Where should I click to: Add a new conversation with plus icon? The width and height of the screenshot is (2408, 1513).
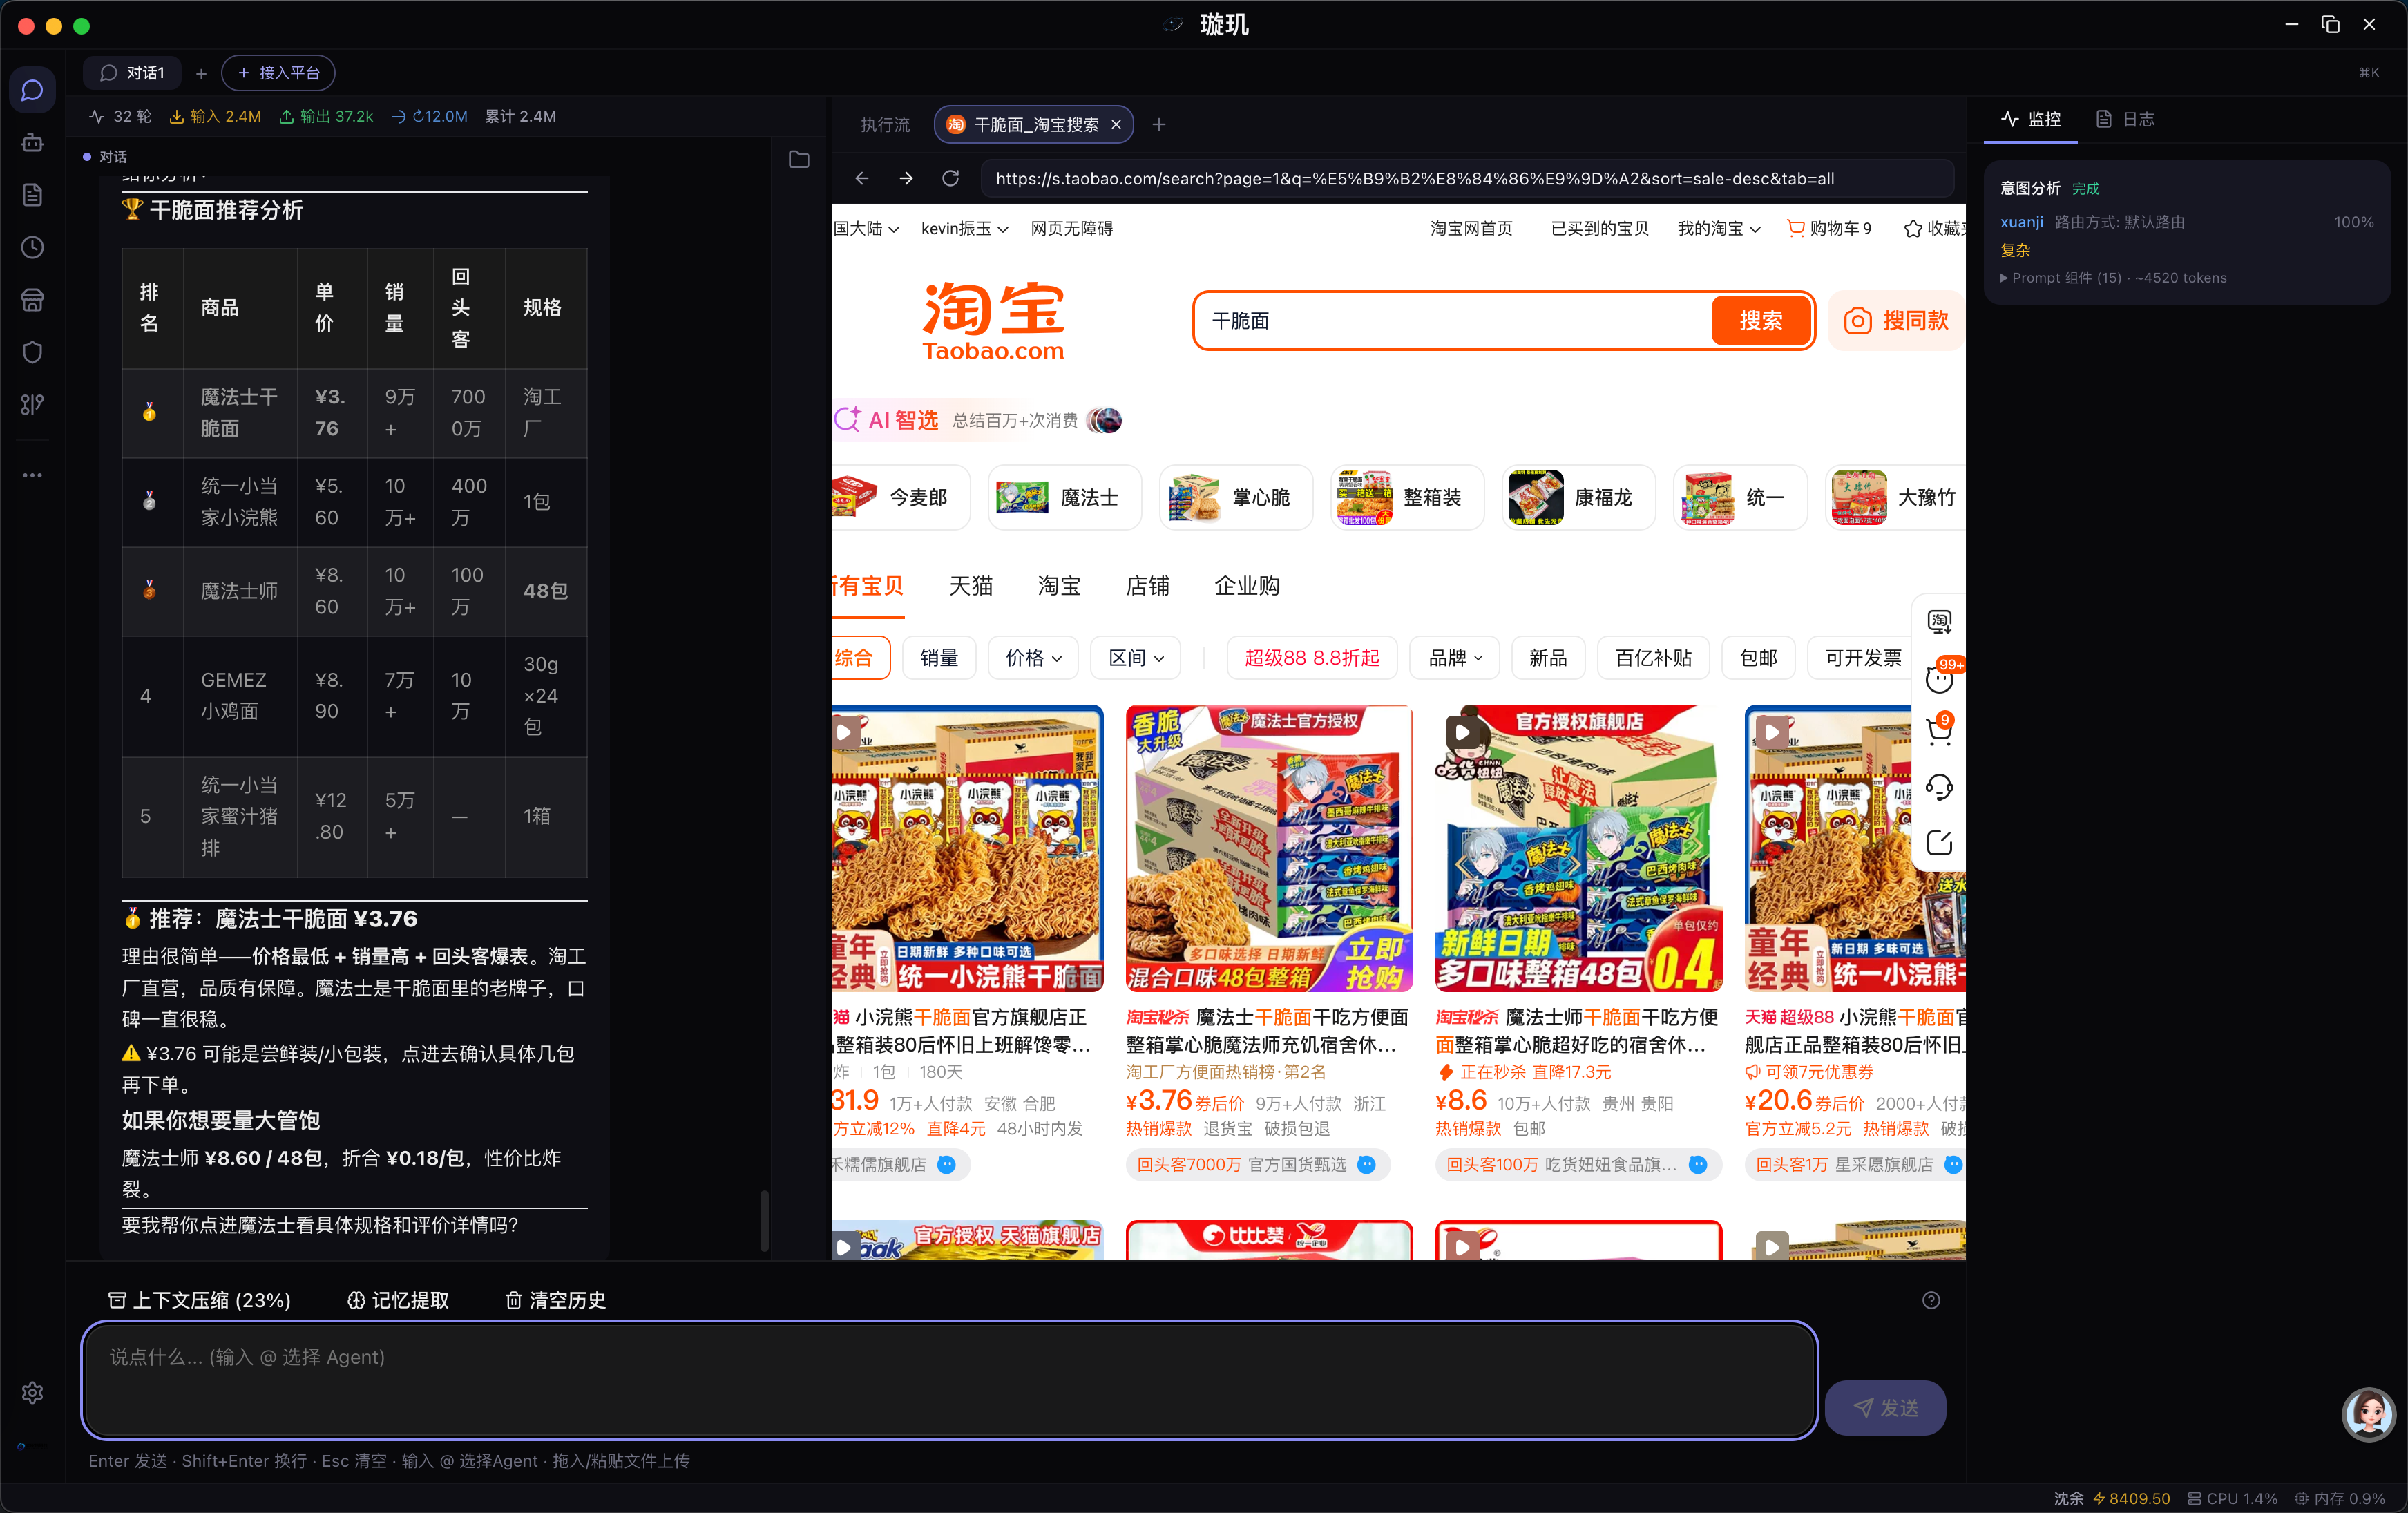pyautogui.click(x=201, y=73)
